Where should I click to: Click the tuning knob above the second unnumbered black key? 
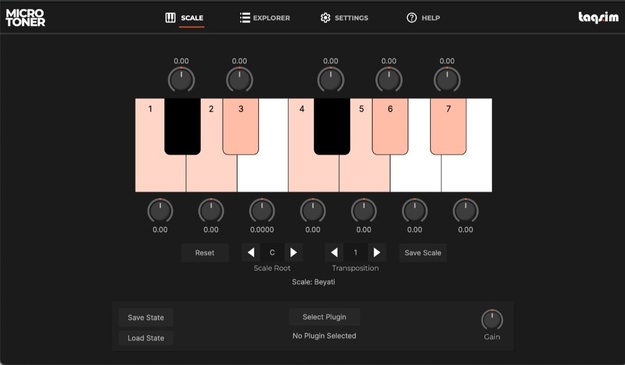(331, 79)
